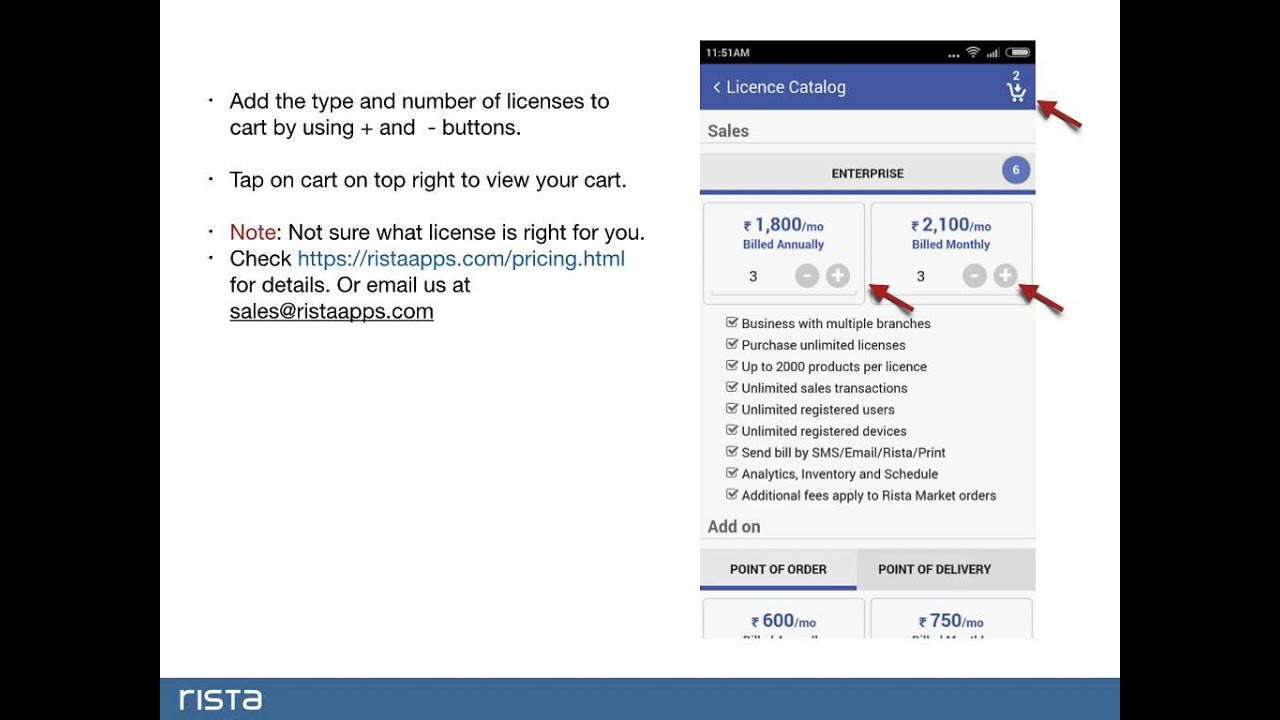Toggle checkbox for Send bill by SMS/Email/Rista/Print
This screenshot has width=1280, height=720.
[732, 452]
